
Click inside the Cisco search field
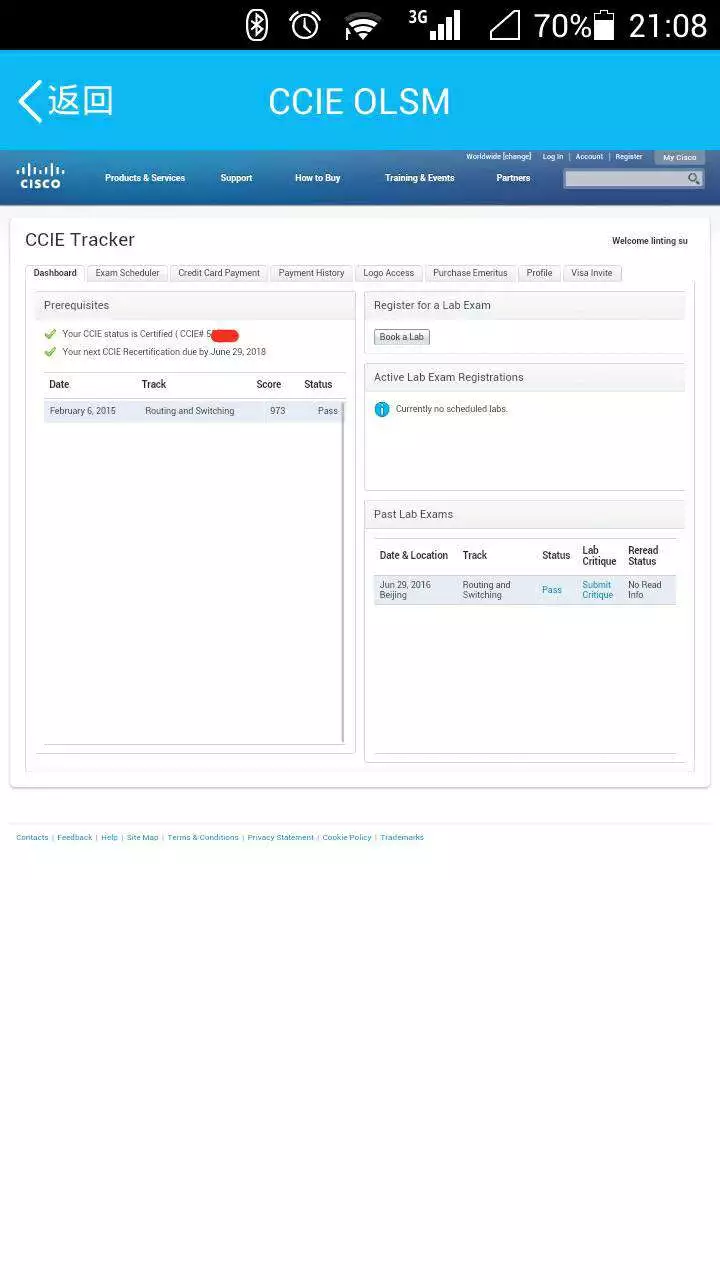(x=625, y=179)
